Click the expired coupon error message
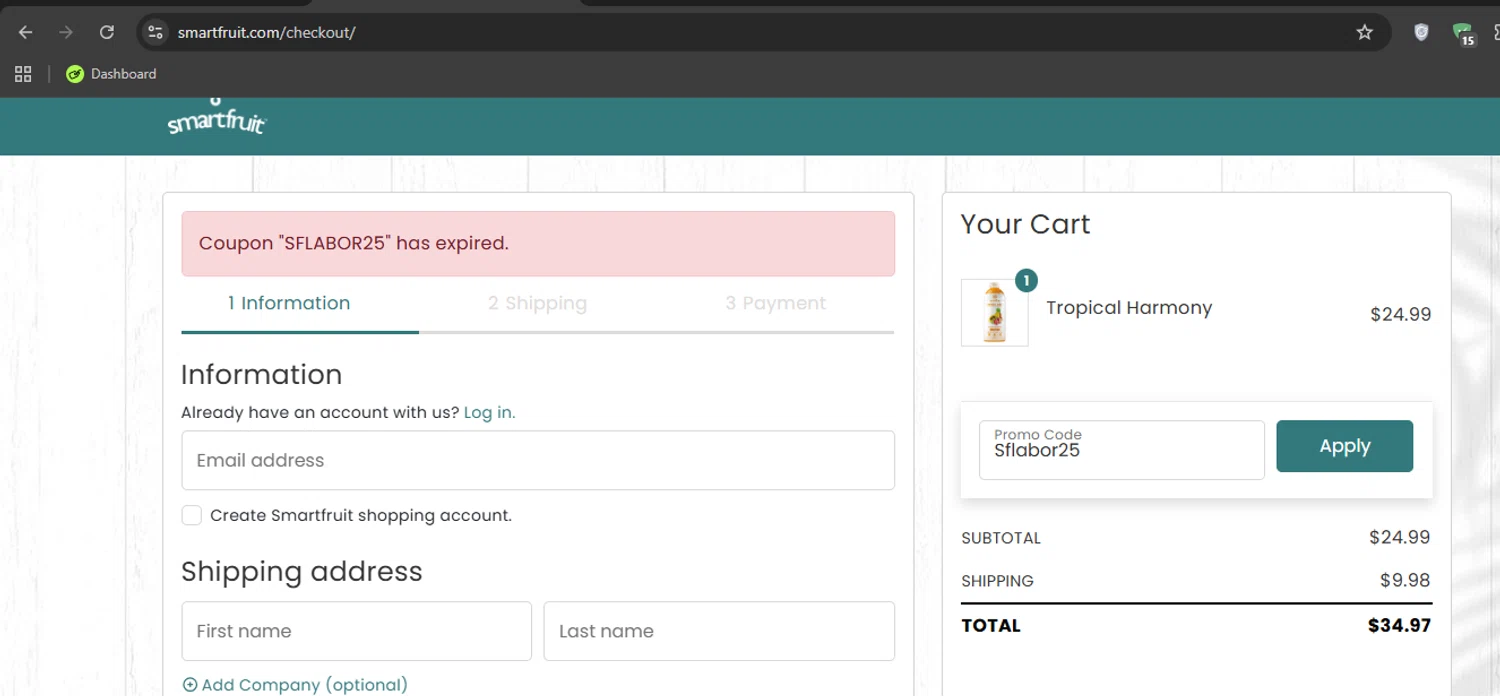Screen dimensions: 1500x696 538,243
